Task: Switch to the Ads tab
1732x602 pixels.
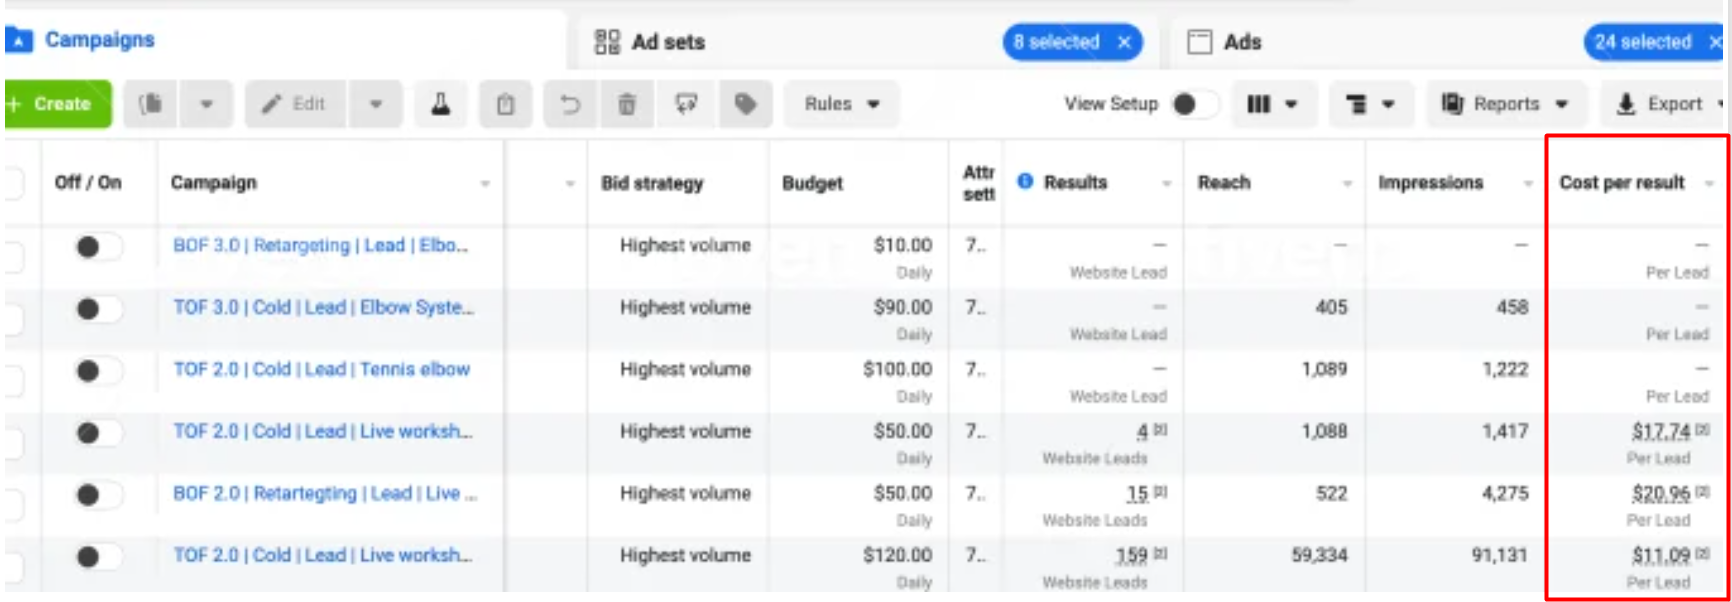Action: [x=1241, y=42]
